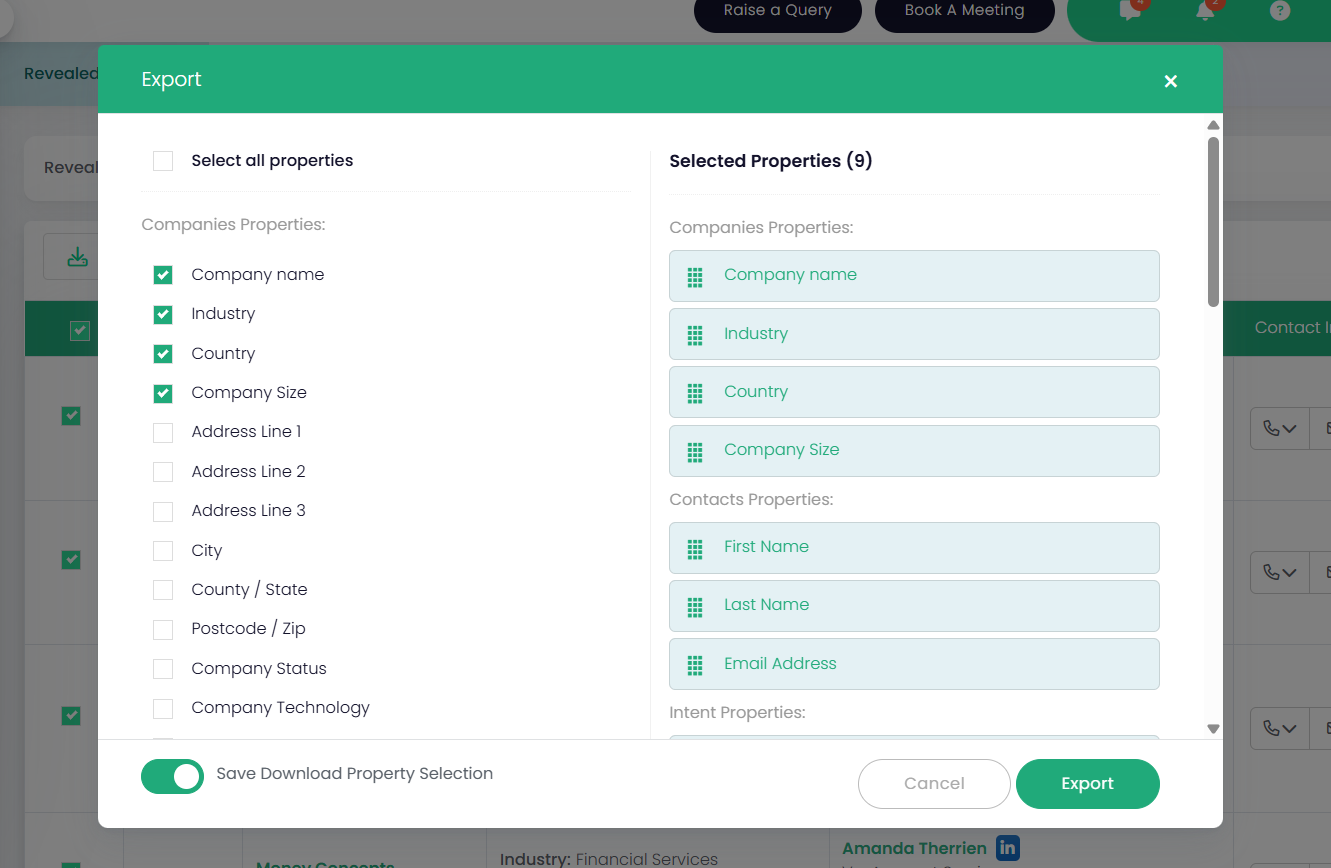Screen dimensions: 1331x868
Task: Click grid handle icon on First Name
Action: tap(695, 548)
